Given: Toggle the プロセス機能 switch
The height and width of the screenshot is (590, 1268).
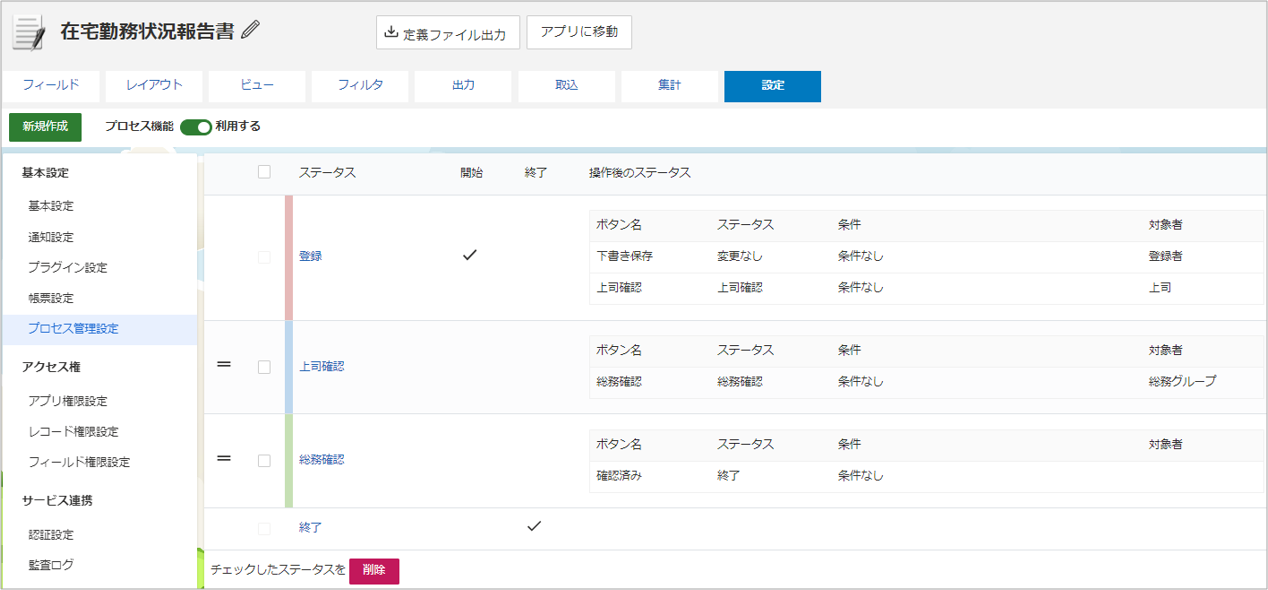Looking at the screenshot, I should [196, 127].
